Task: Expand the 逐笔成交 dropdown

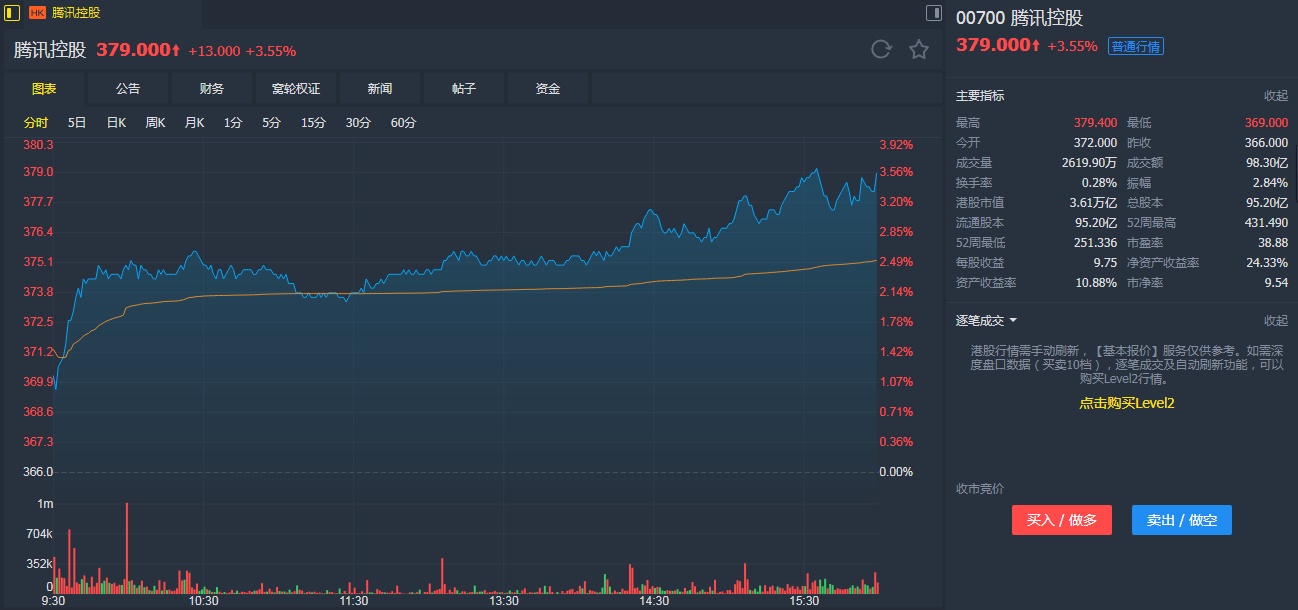Action: point(1013,321)
